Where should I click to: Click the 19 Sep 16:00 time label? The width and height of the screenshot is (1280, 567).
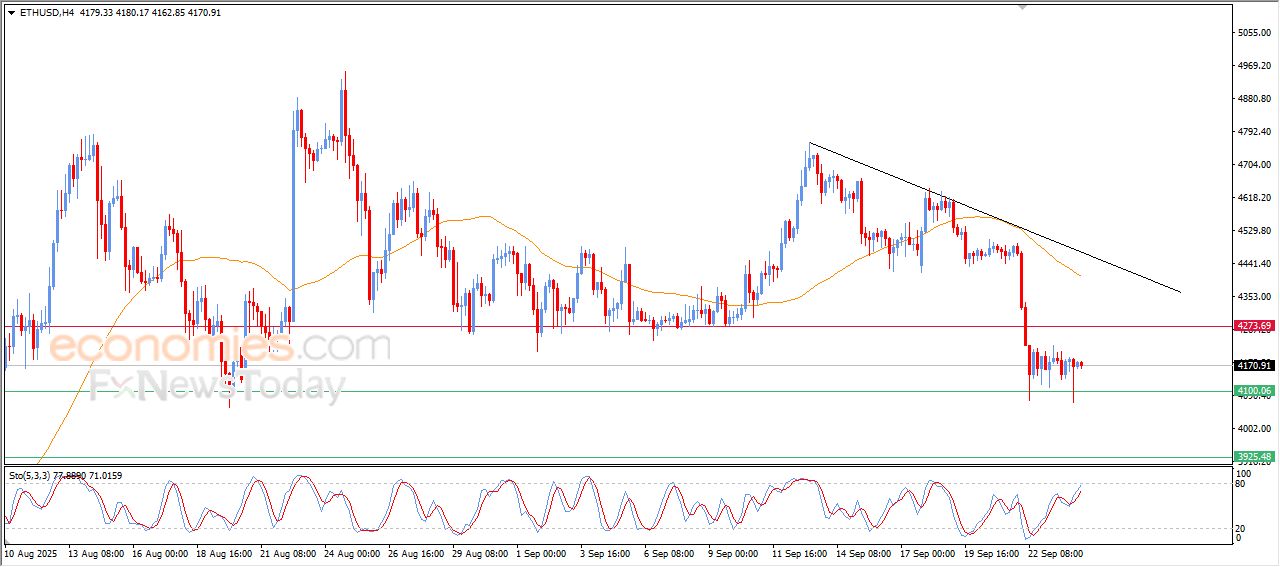click(994, 552)
